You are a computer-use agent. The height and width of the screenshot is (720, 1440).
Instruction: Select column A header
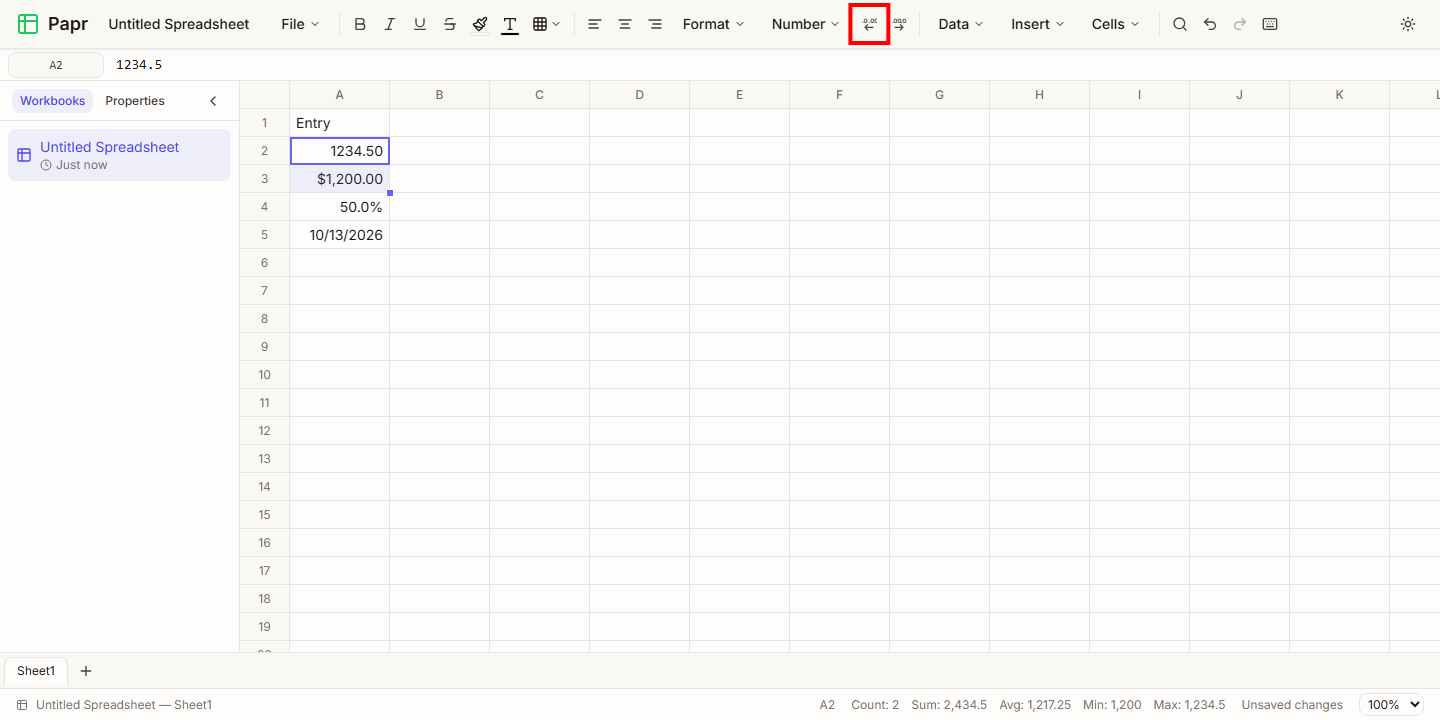point(340,95)
